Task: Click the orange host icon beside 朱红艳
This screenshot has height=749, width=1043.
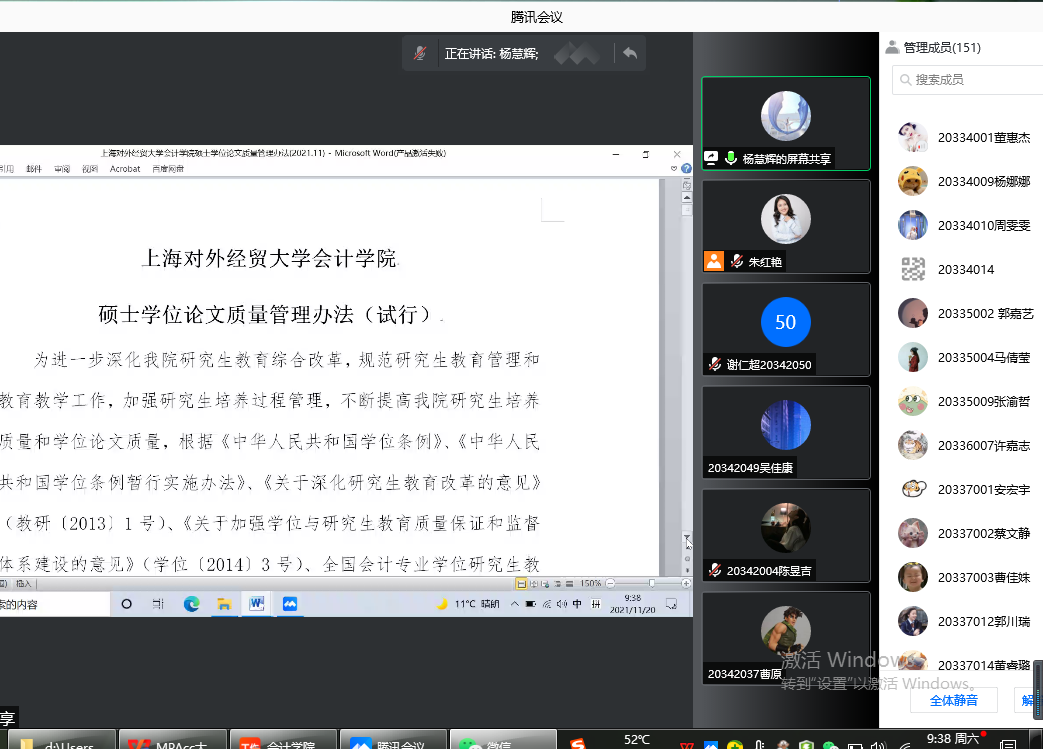Action: pyautogui.click(x=713, y=261)
